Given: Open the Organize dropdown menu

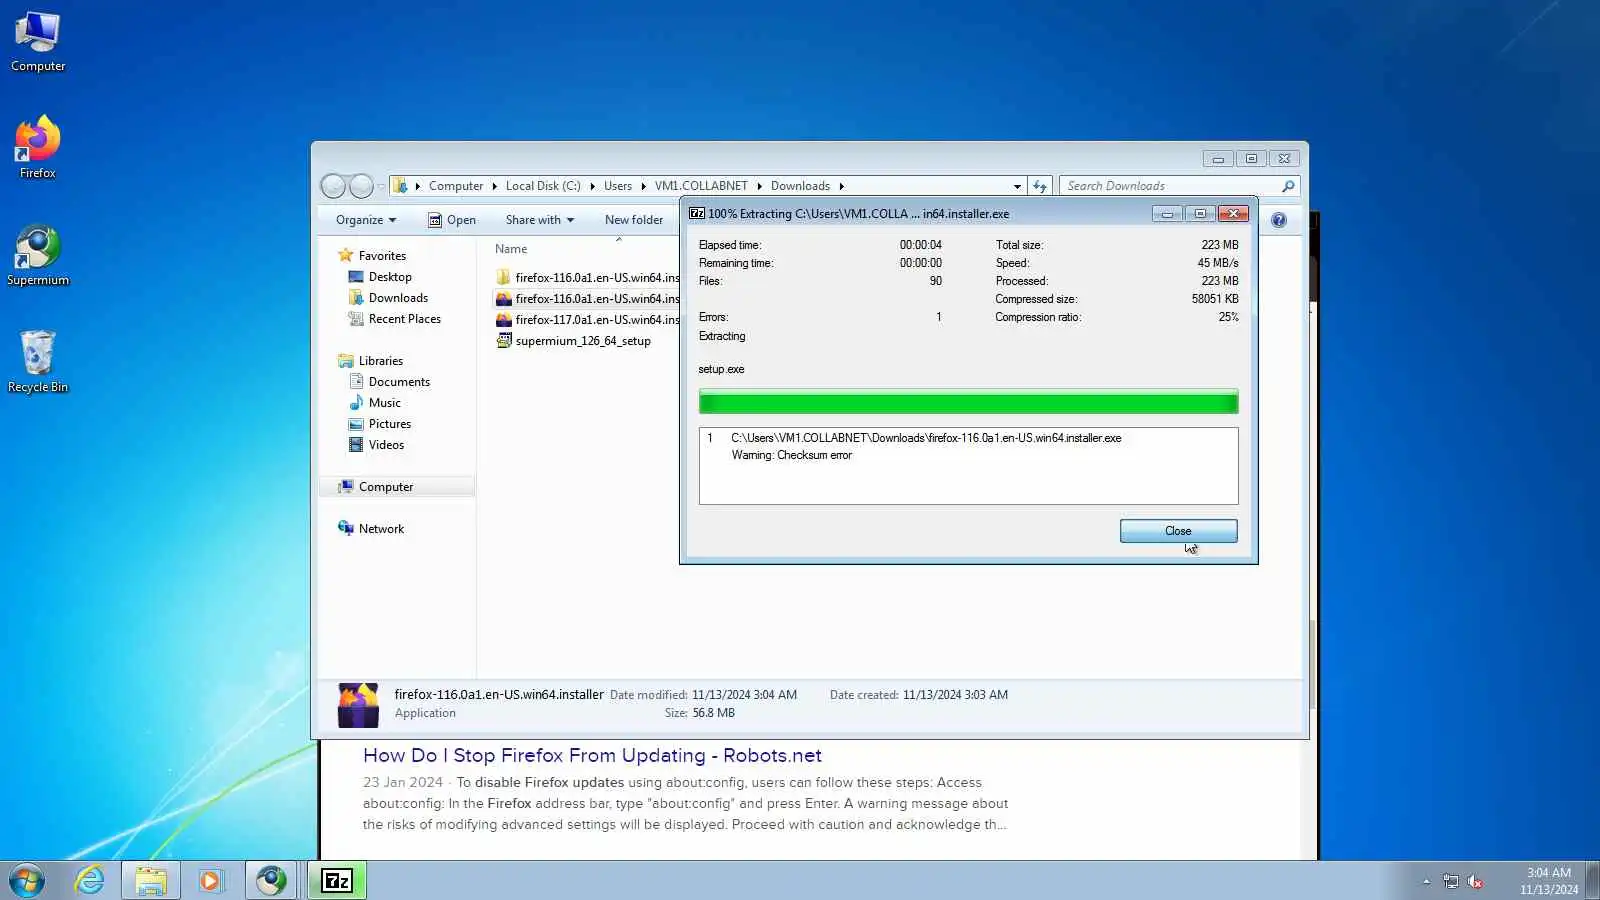Looking at the screenshot, I should click(366, 220).
